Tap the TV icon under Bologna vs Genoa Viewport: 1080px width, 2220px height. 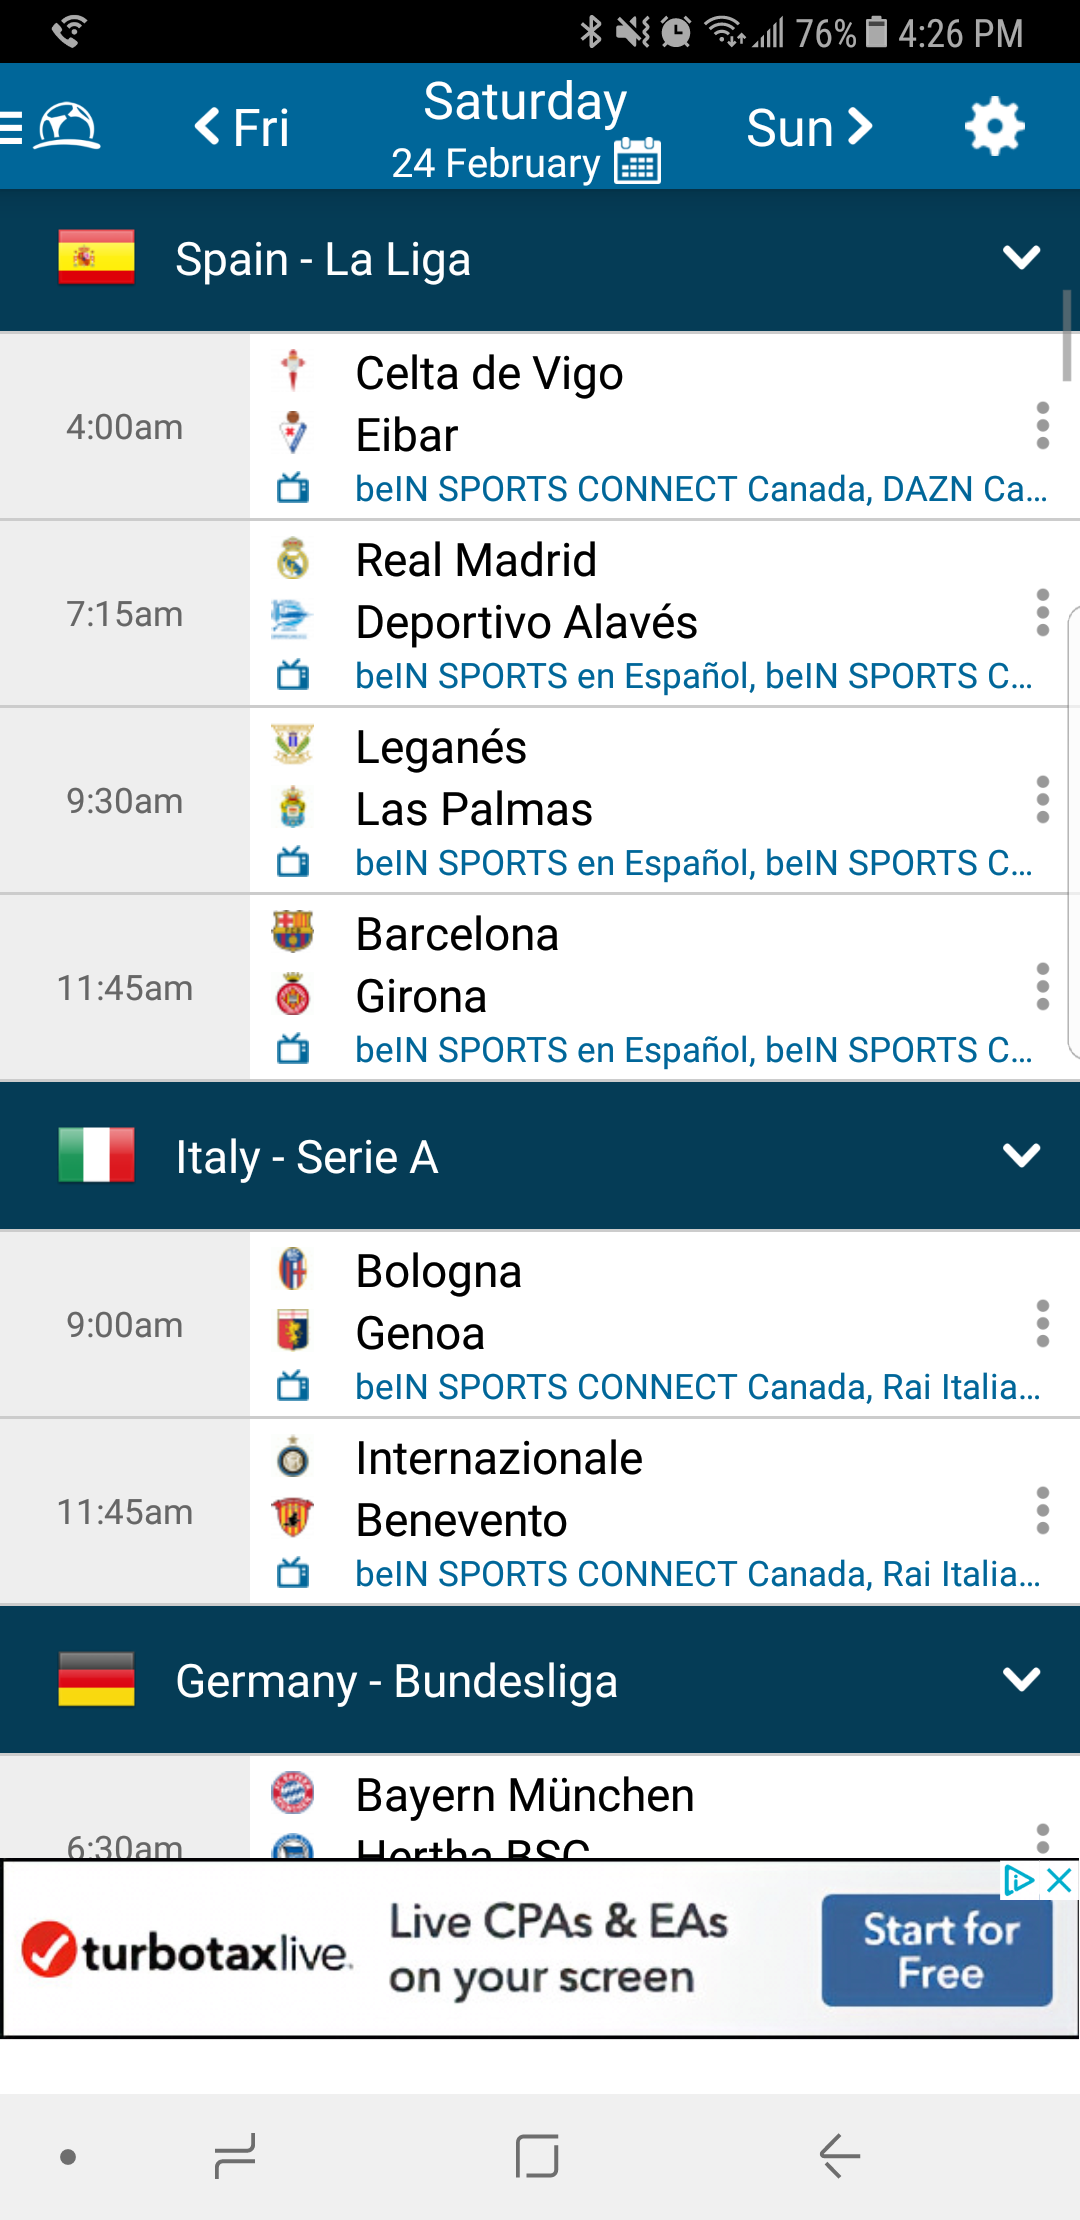point(293,1387)
